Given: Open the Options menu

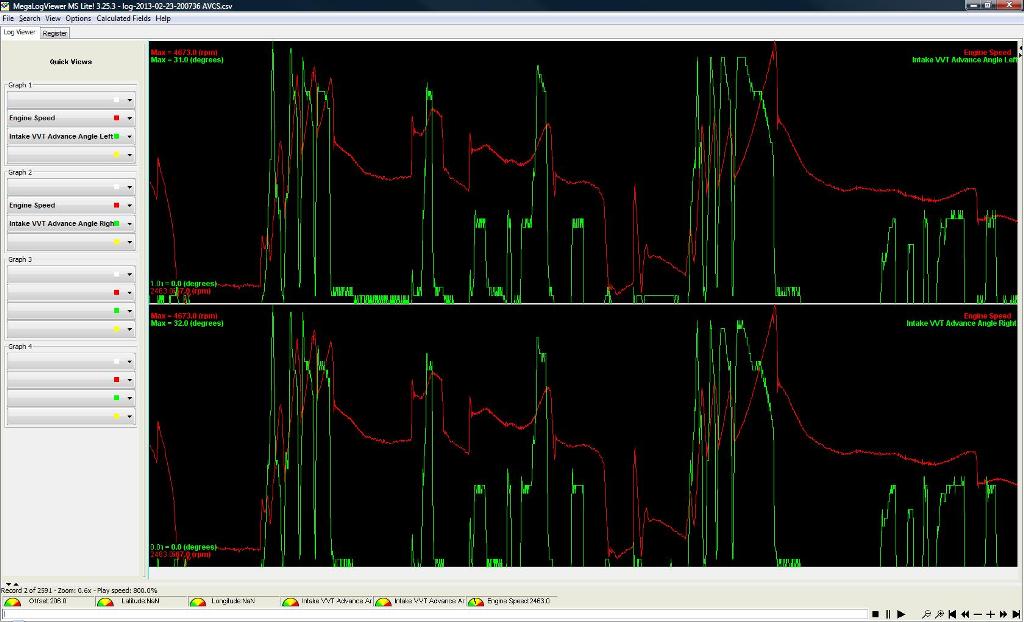Looking at the screenshot, I should pyautogui.click(x=78, y=18).
